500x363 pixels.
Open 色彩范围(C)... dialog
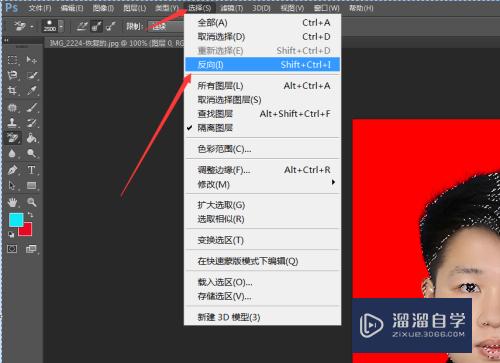(262, 149)
